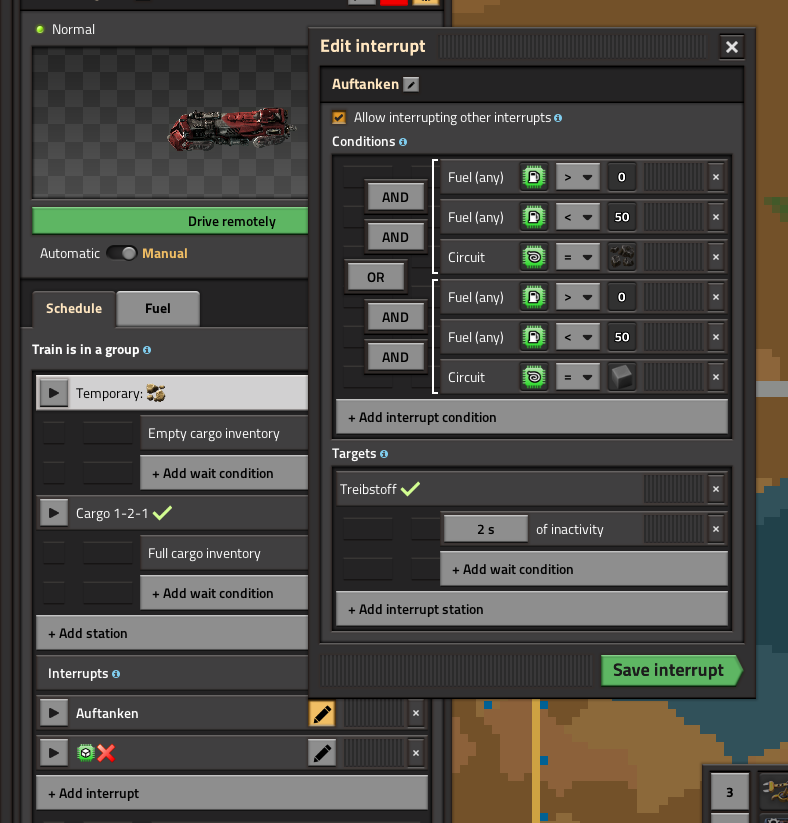The height and width of the screenshot is (823, 788).
Task: Remove the Treibstoff target with its X
Action: [715, 489]
